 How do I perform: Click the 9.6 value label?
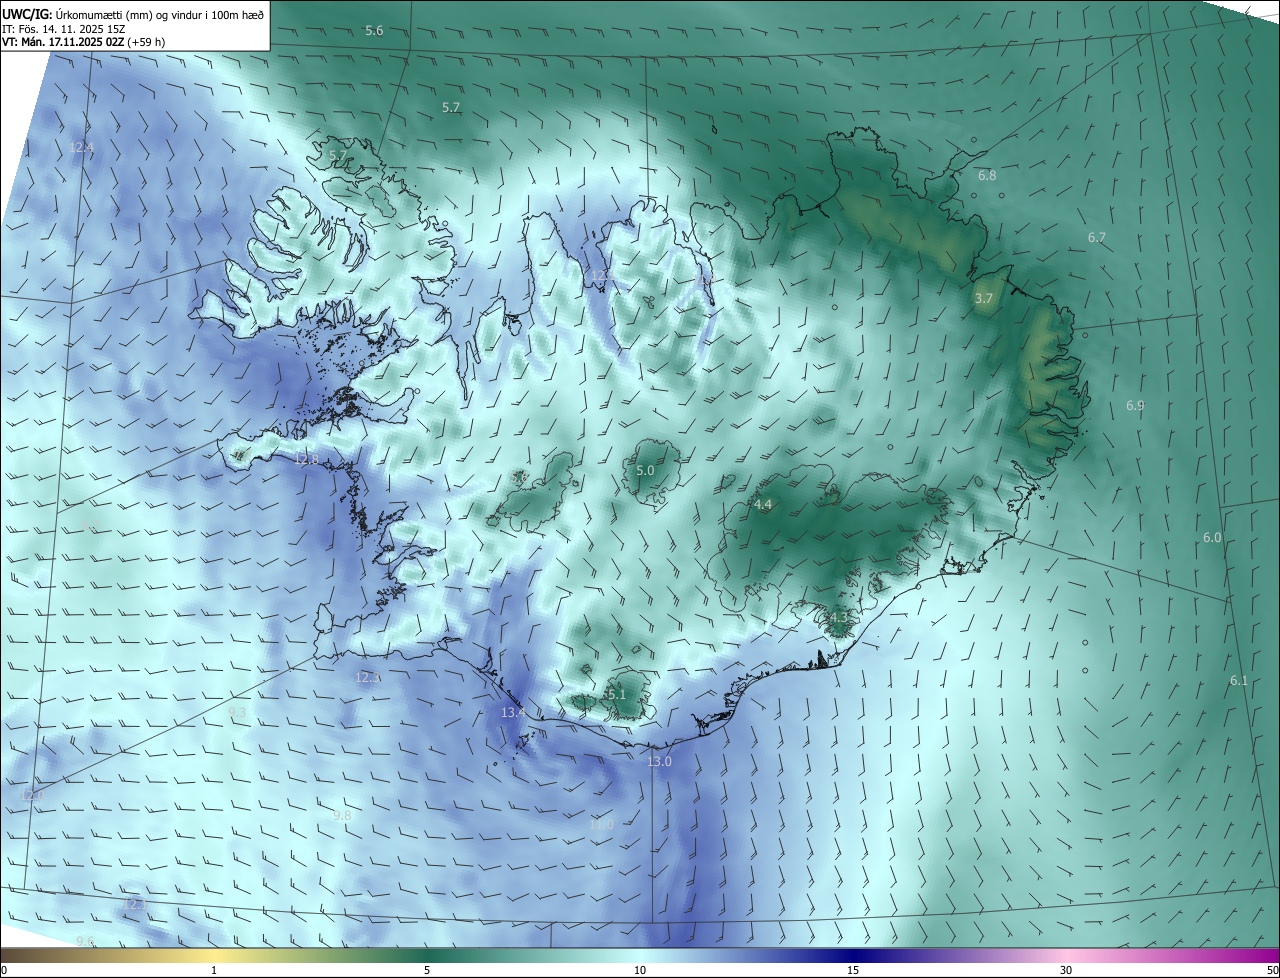tap(86, 941)
